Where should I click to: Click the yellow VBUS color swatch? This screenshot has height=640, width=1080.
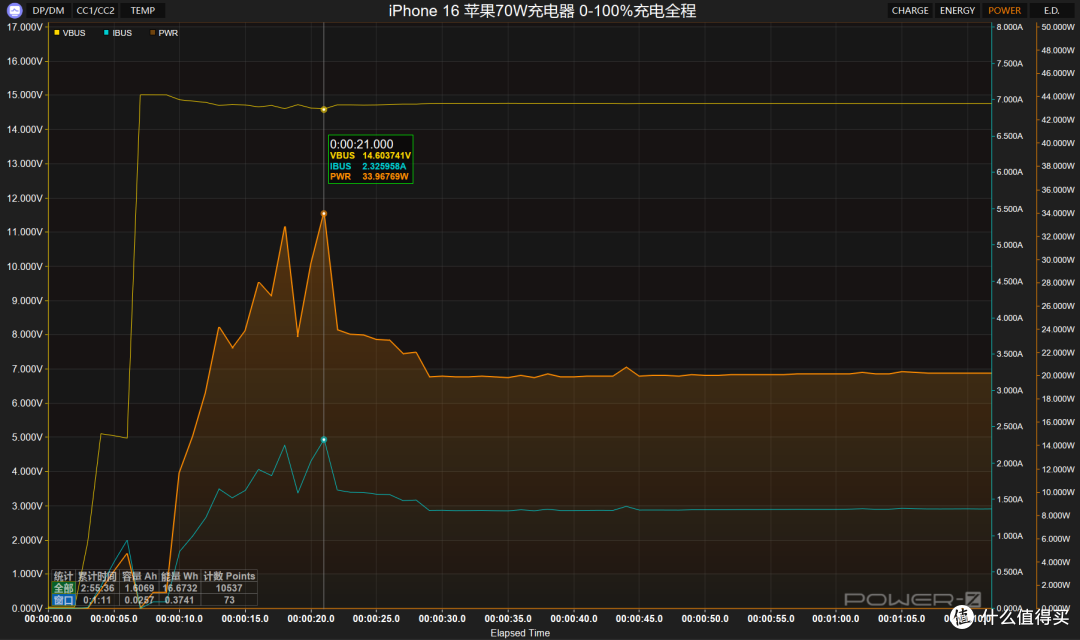click(x=56, y=32)
